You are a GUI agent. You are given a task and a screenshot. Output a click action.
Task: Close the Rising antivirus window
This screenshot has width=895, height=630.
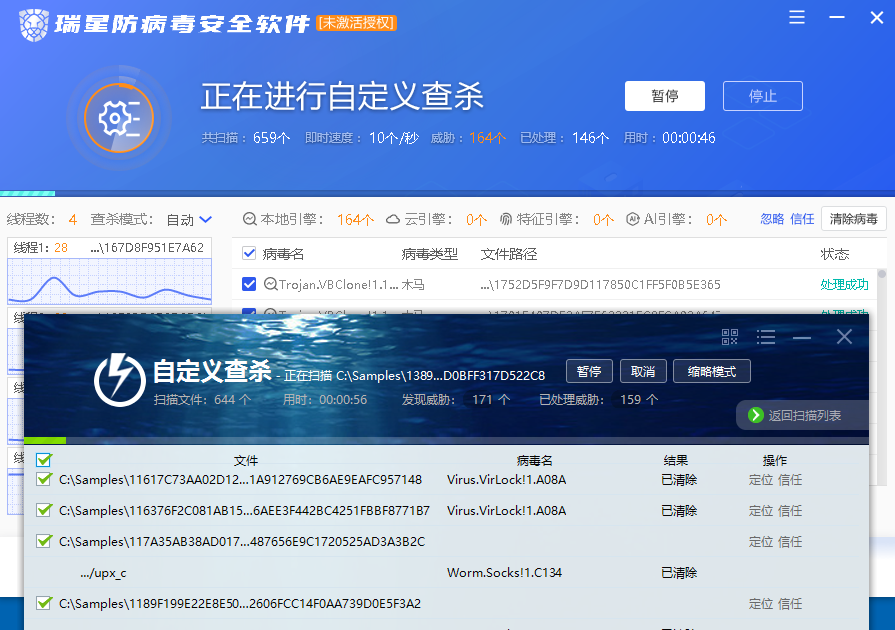(x=877, y=18)
